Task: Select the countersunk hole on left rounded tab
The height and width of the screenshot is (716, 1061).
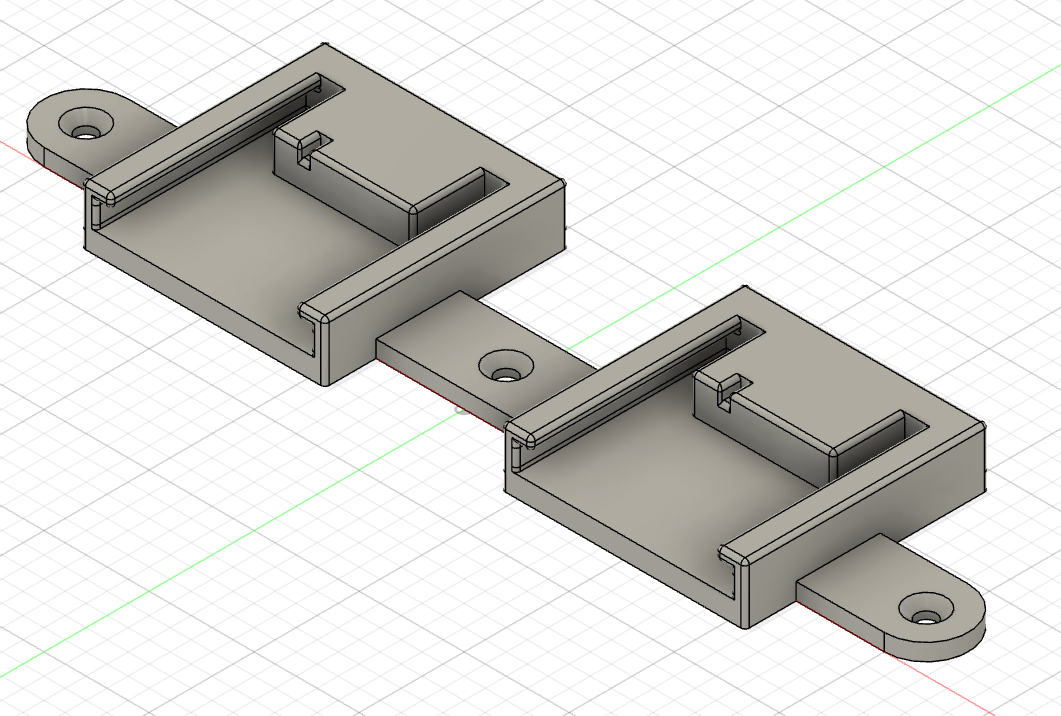Action: click(85, 123)
